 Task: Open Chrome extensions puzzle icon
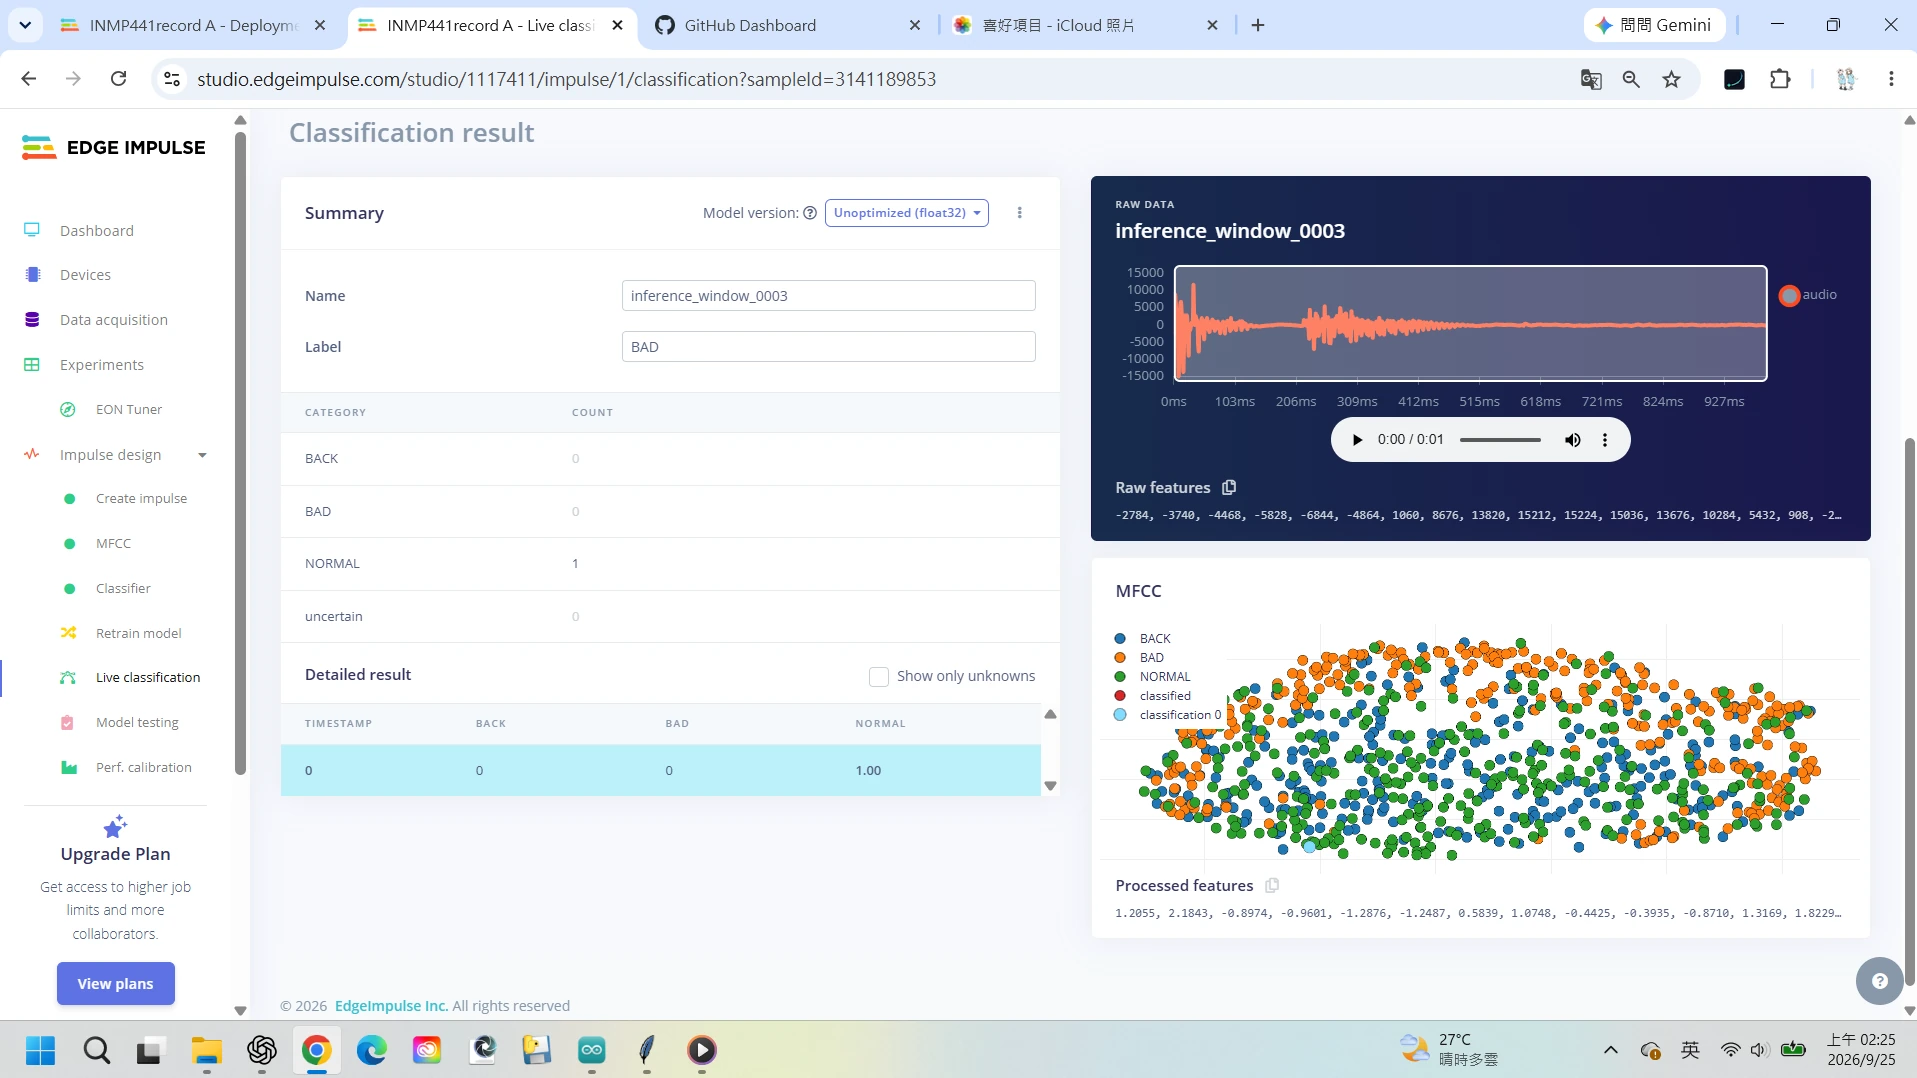[x=1780, y=79]
